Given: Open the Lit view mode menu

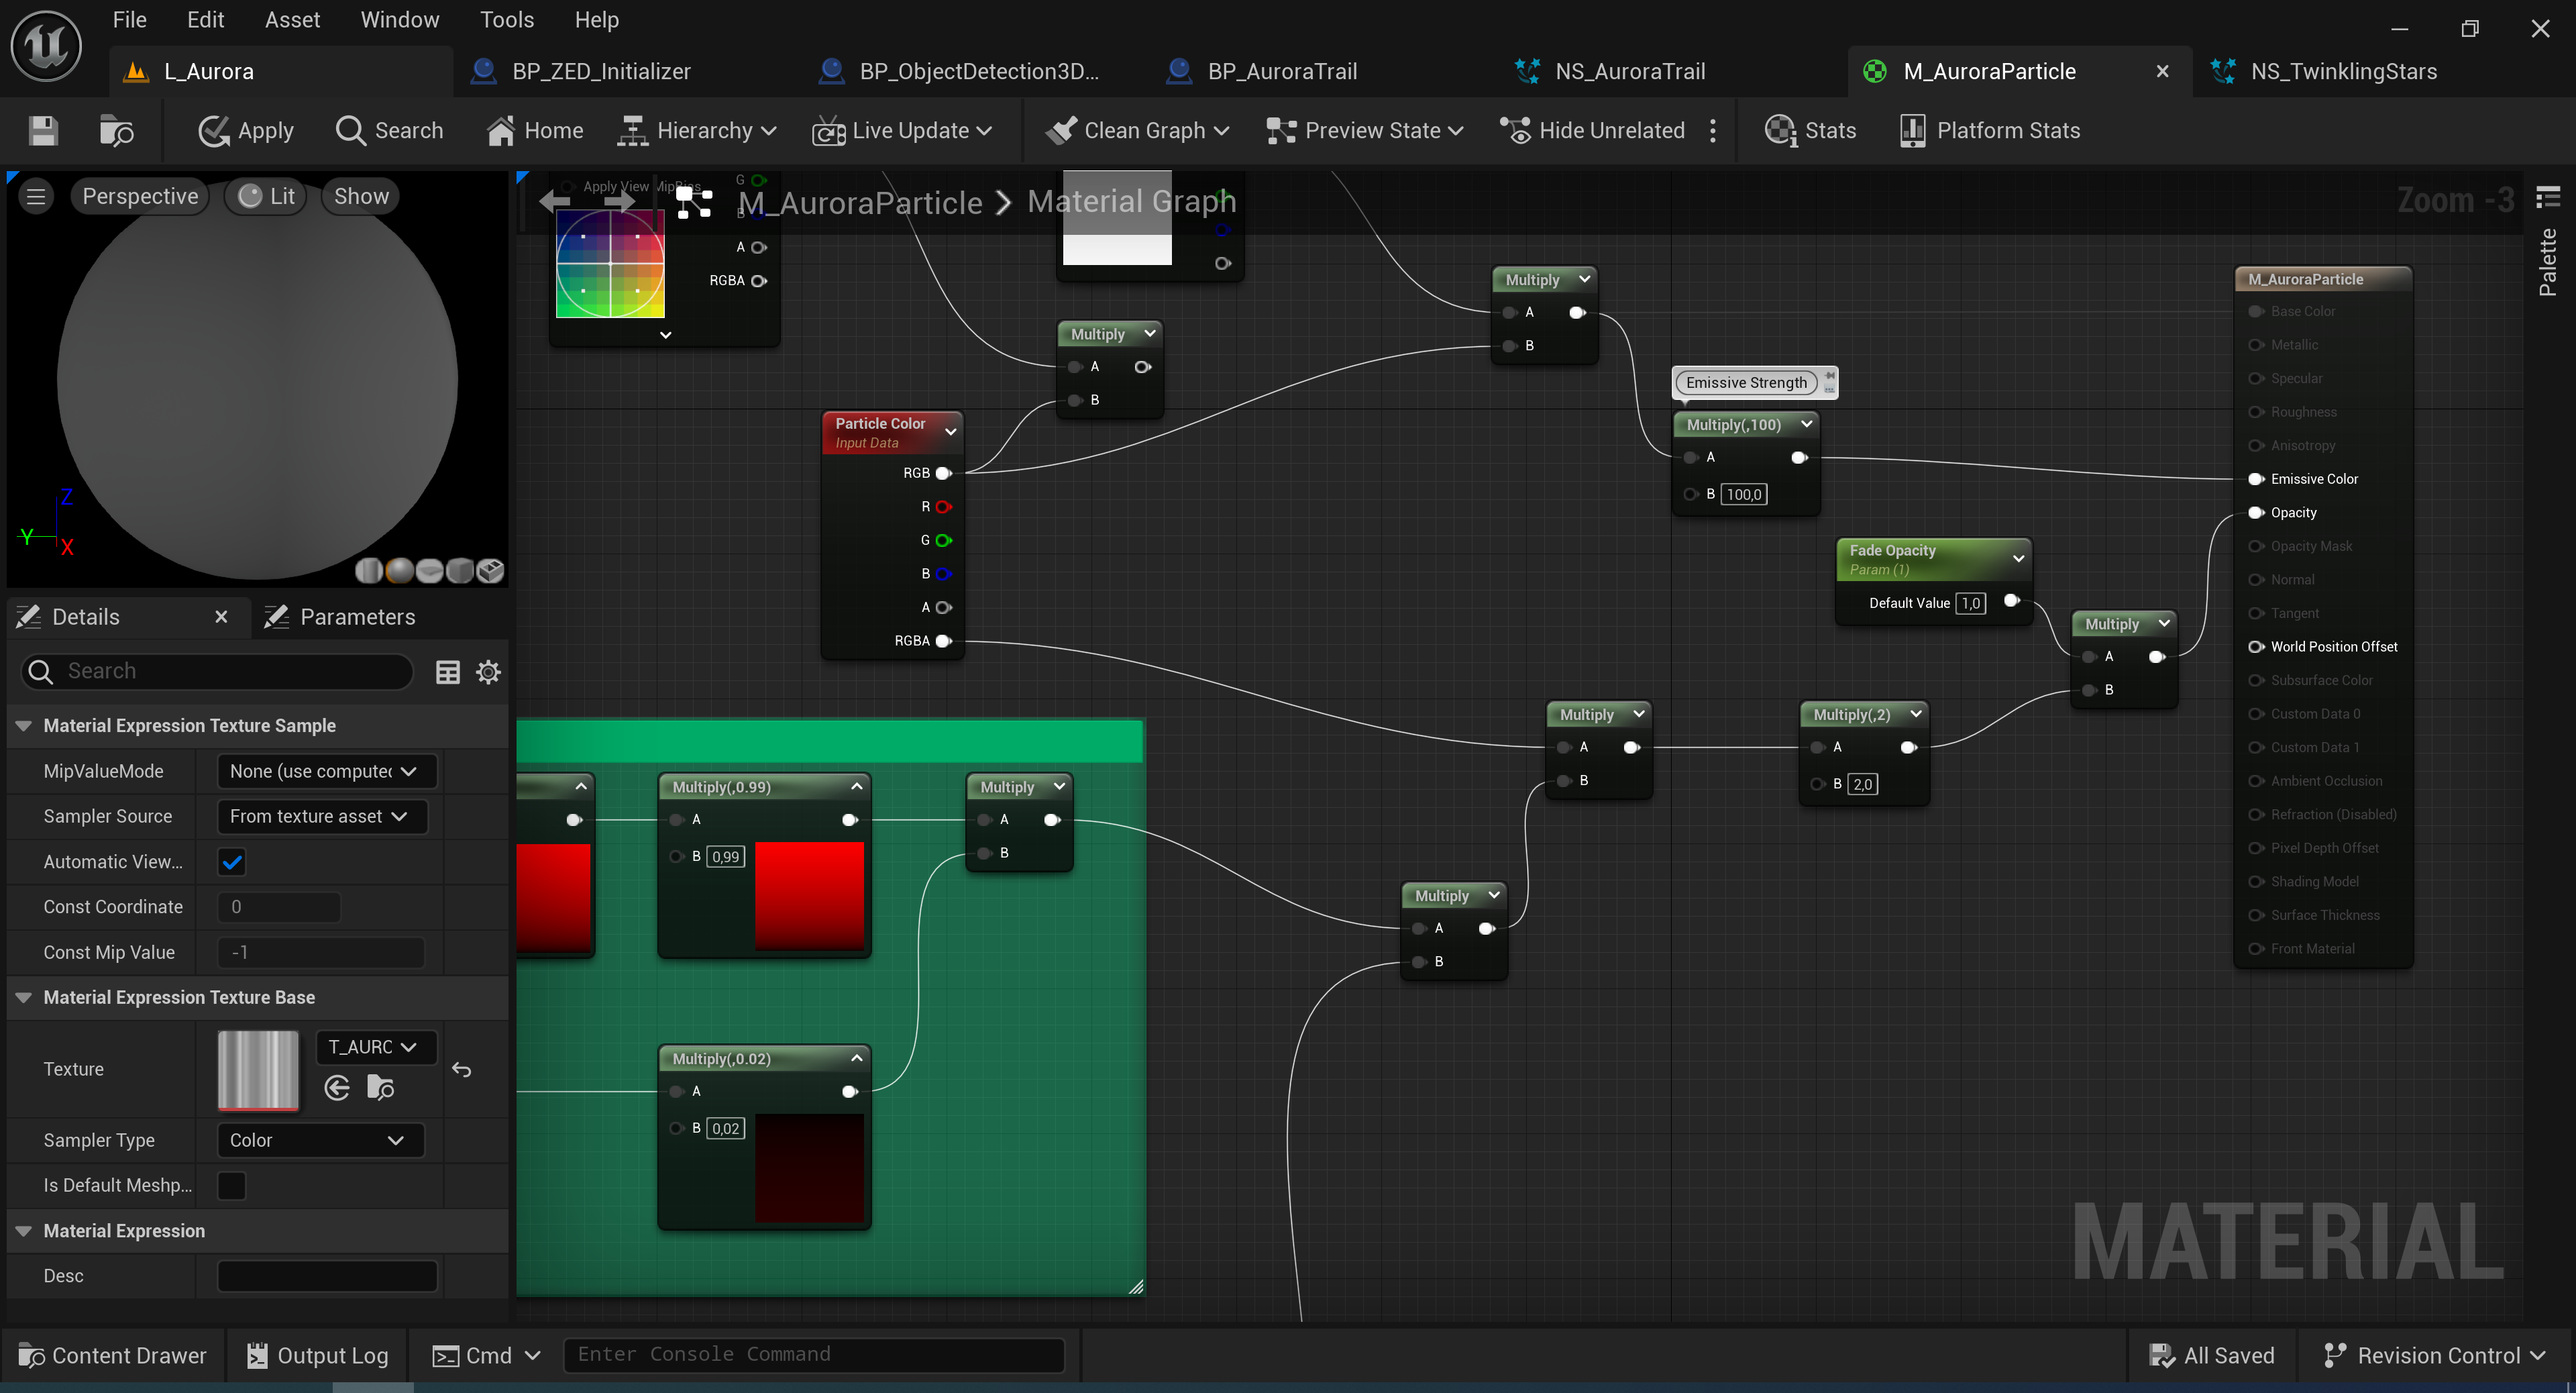Looking at the screenshot, I should coord(267,196).
